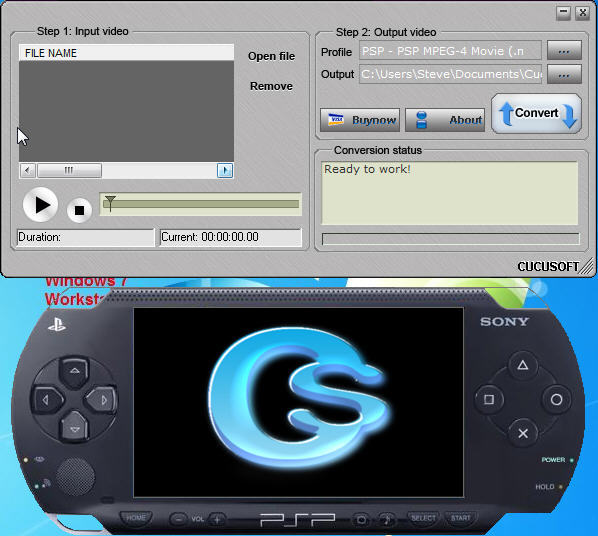Click Remove to delete selected file

click(x=271, y=86)
